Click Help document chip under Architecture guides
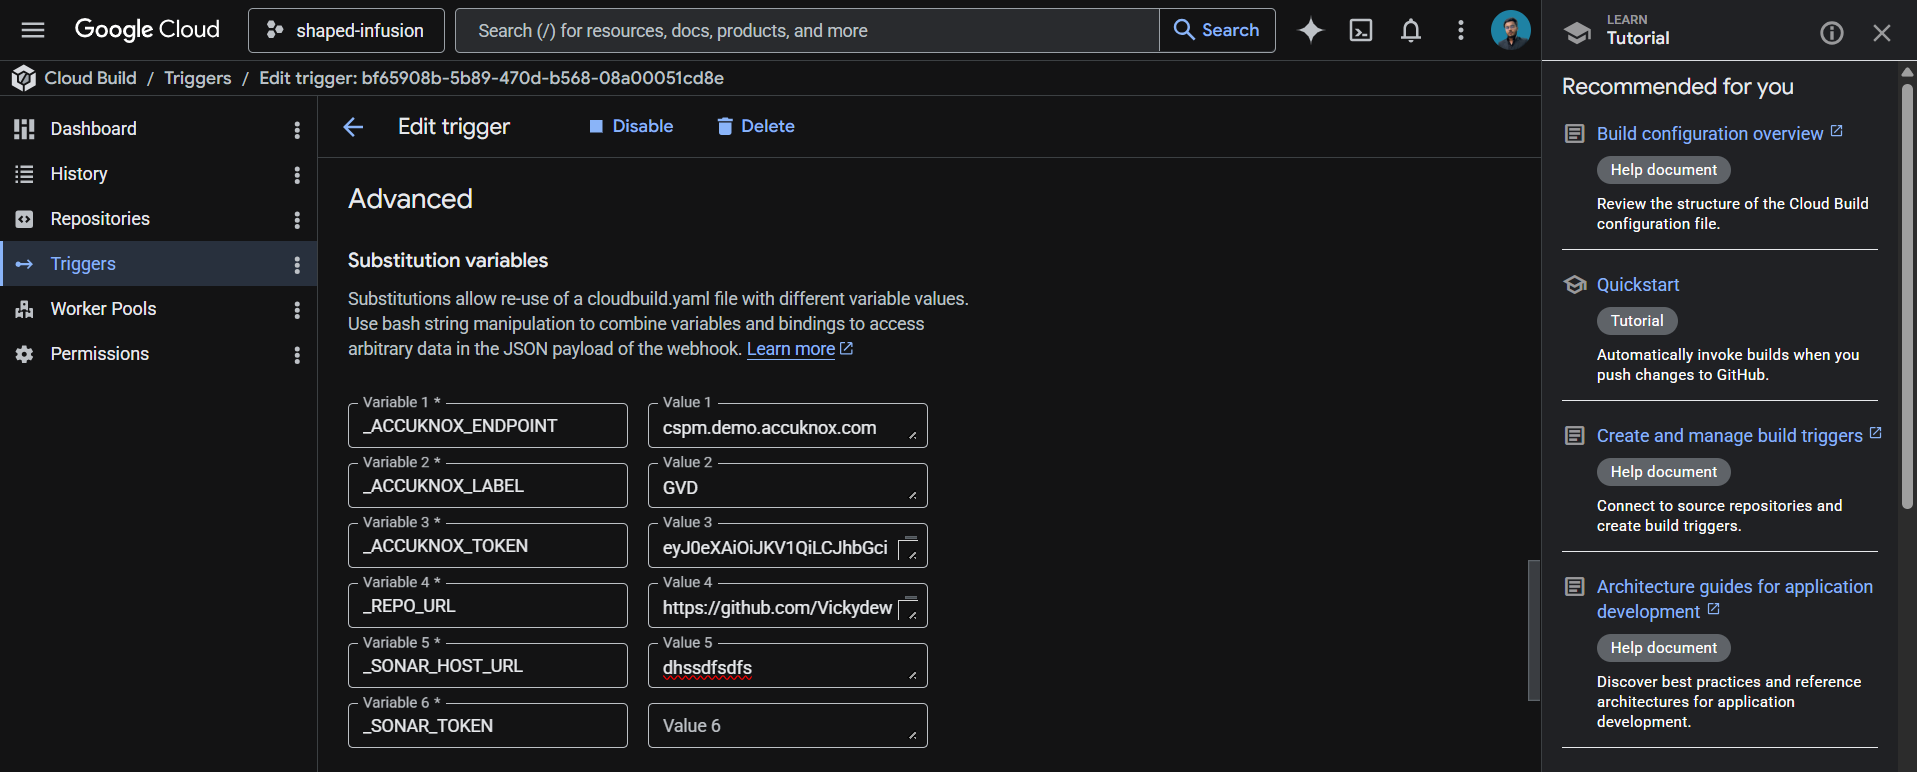The width and height of the screenshot is (1917, 772). [1663, 648]
